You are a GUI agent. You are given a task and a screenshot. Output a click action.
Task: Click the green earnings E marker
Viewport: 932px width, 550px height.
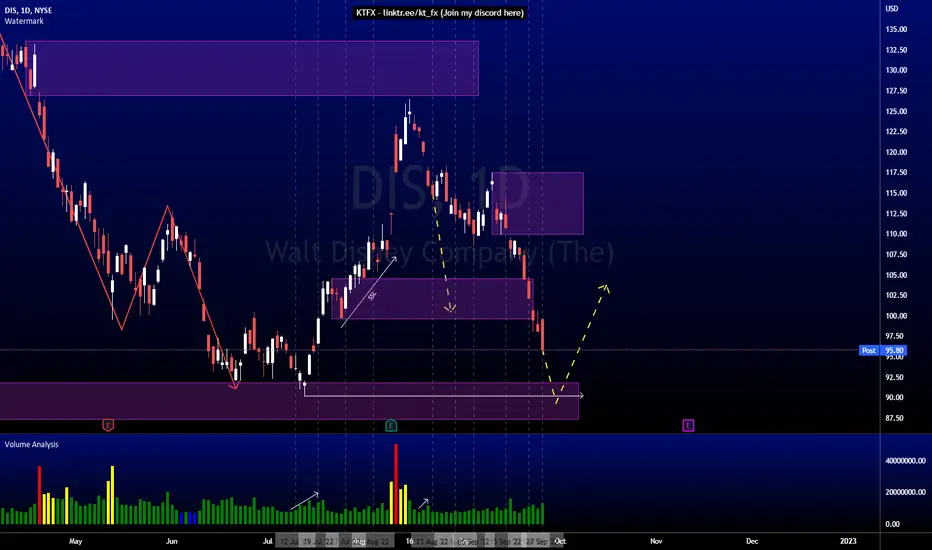[x=391, y=425]
